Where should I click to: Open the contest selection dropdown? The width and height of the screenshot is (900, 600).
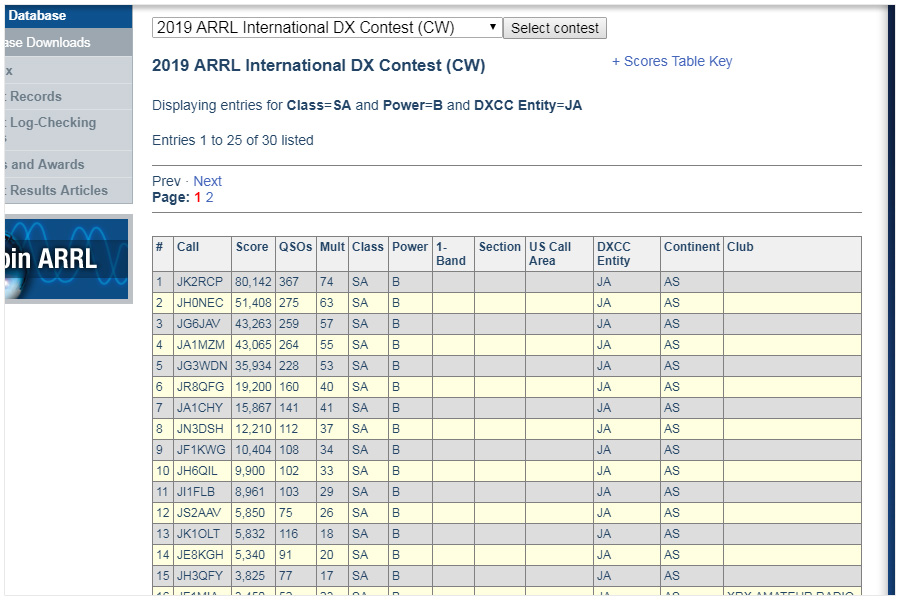click(326, 28)
